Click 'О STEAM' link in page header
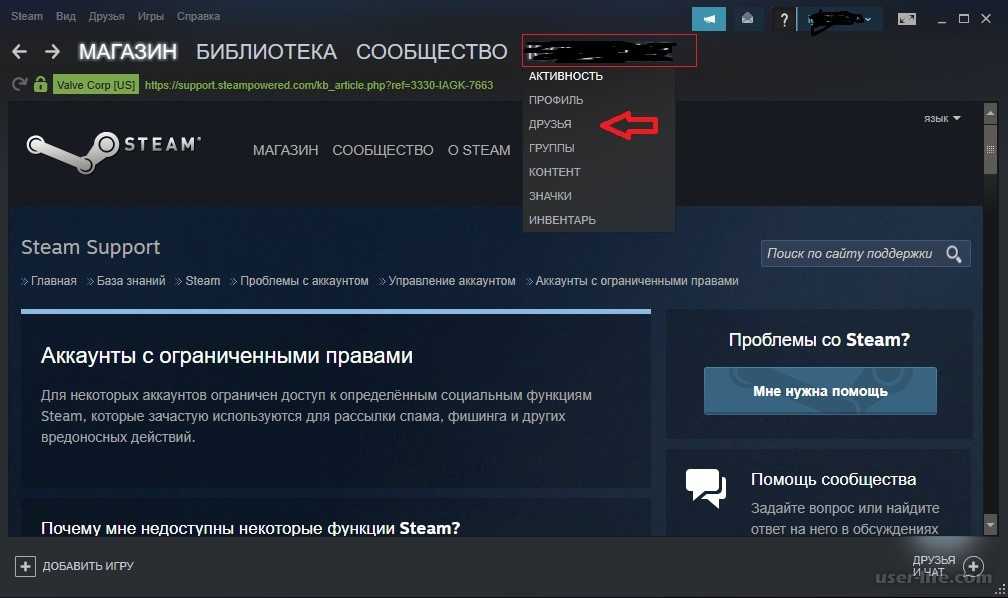 click(x=479, y=150)
